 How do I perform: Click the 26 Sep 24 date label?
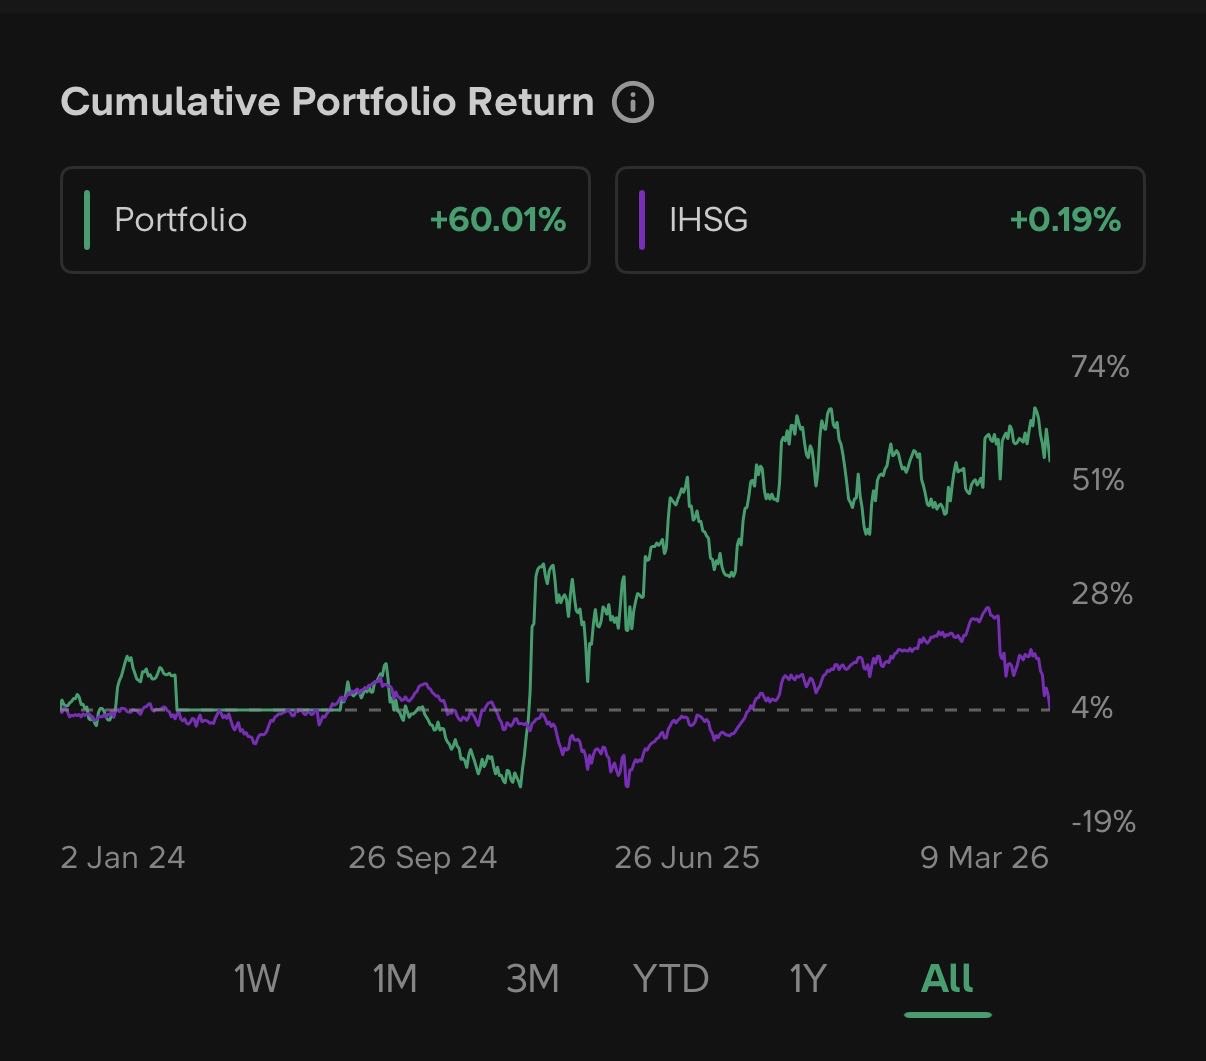(x=423, y=858)
